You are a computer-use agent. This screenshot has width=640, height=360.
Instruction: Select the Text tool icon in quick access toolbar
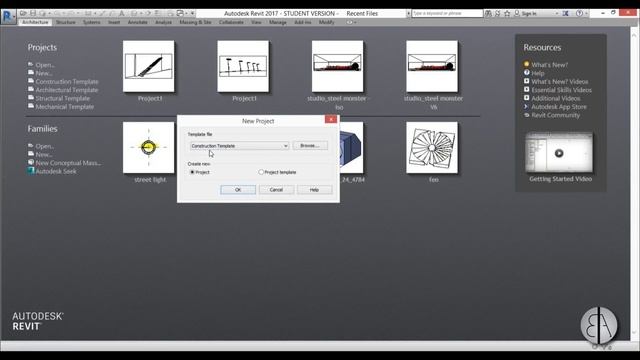click(x=122, y=13)
